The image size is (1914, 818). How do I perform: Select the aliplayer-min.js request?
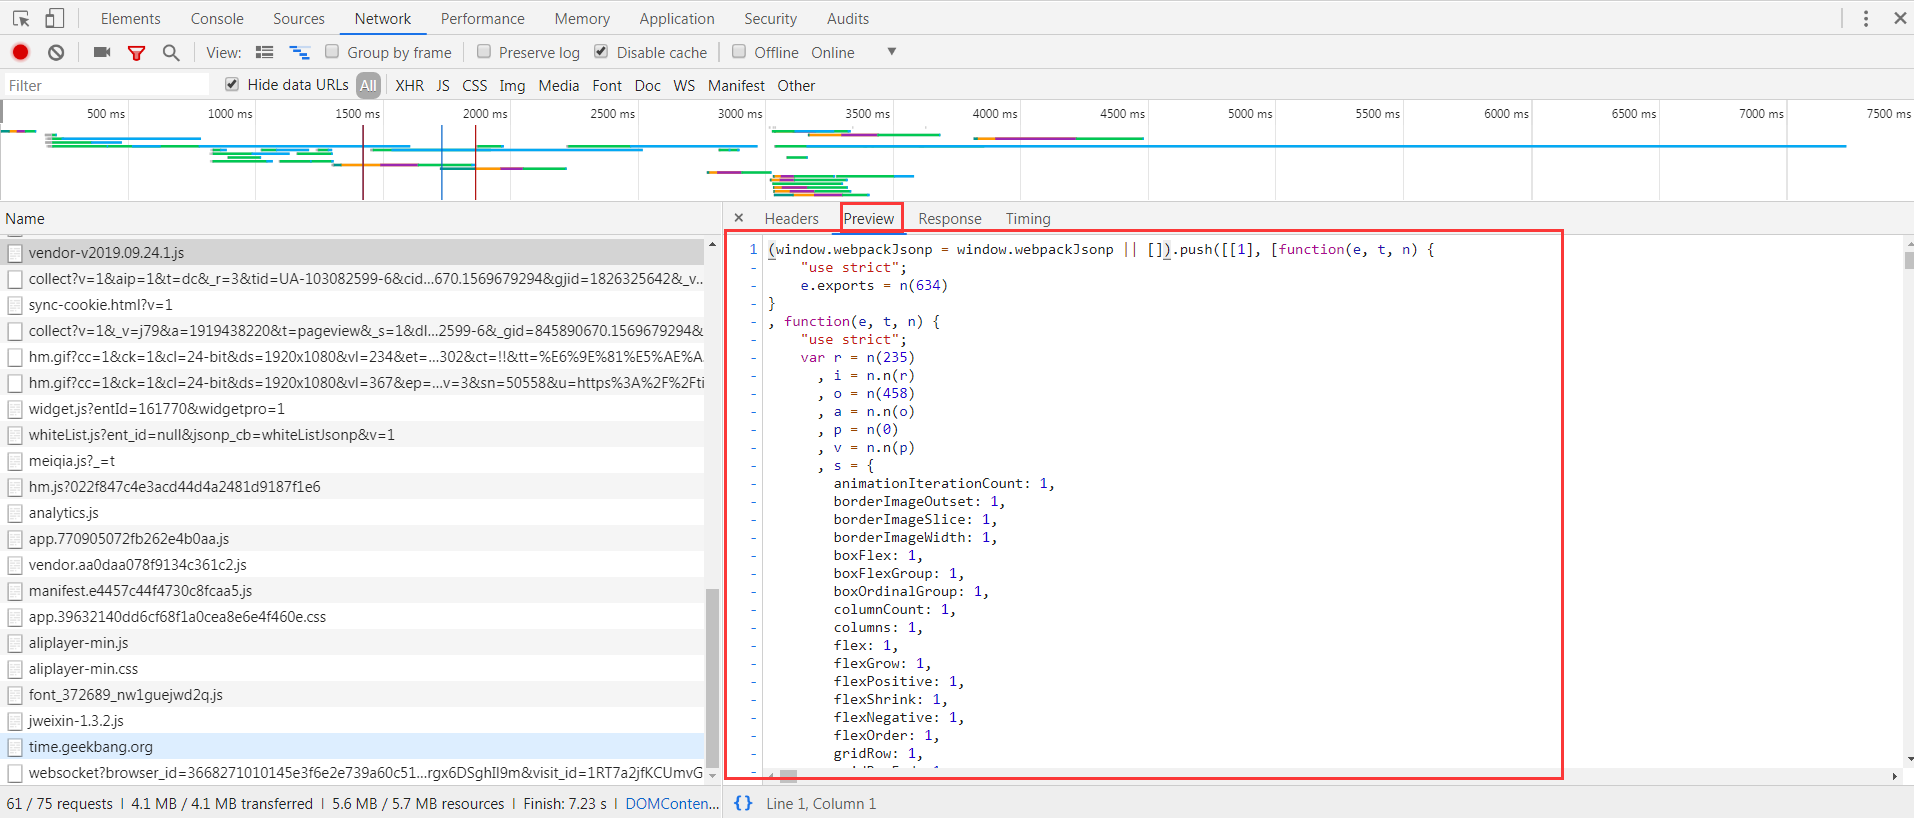tap(78, 643)
